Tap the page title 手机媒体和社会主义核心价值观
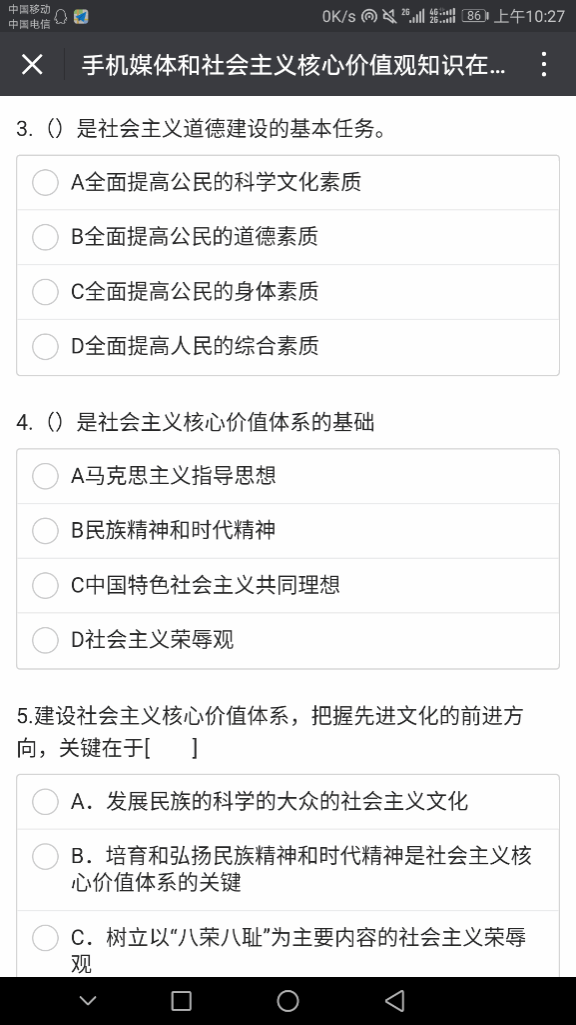576x1025 pixels. tap(294, 65)
